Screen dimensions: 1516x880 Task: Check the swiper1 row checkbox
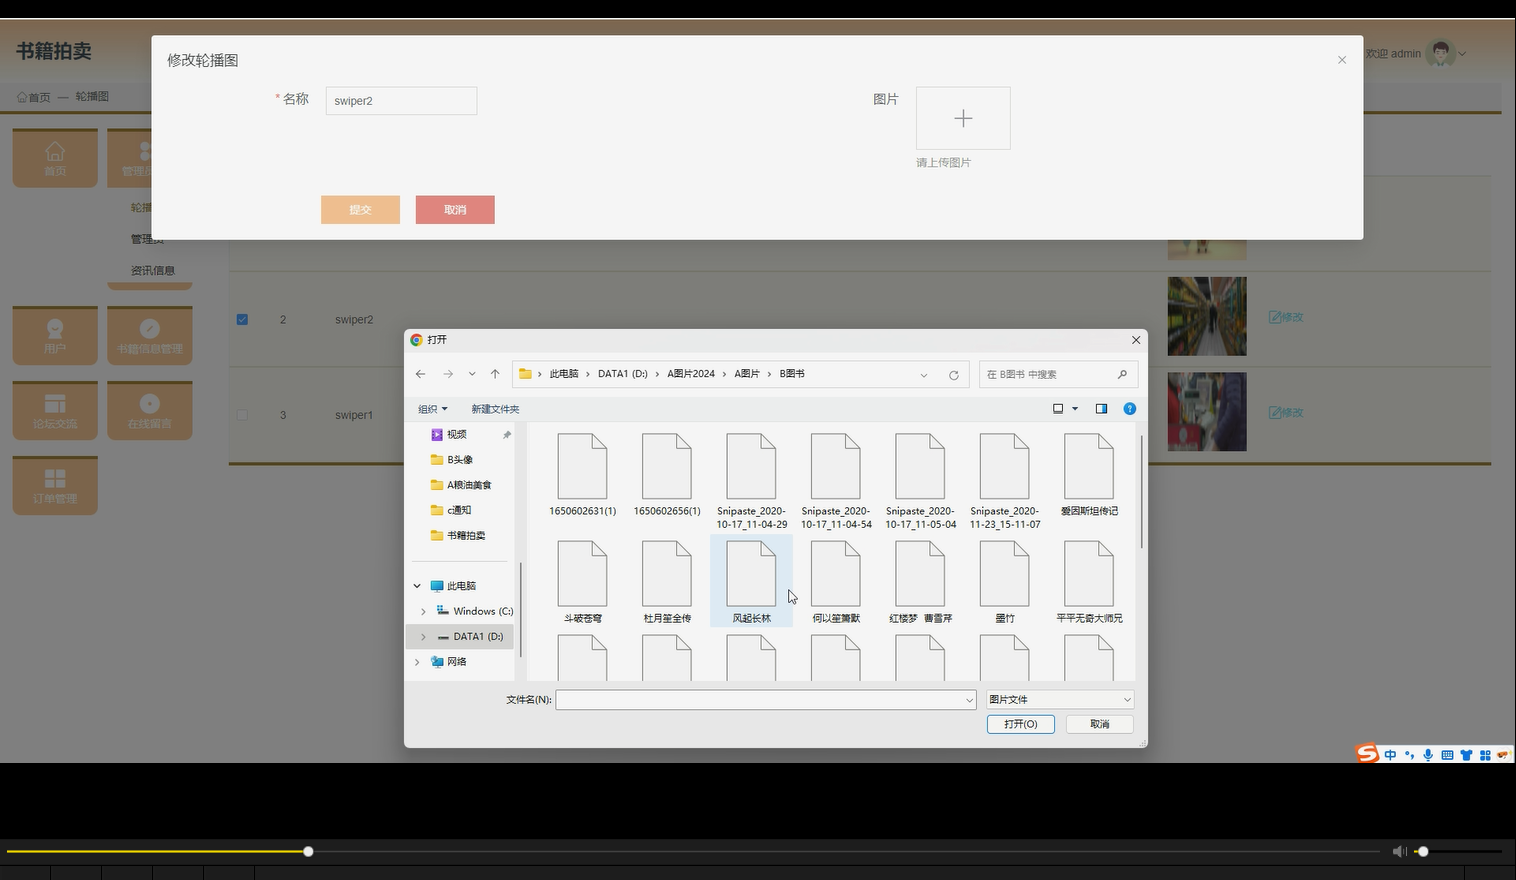click(x=242, y=415)
